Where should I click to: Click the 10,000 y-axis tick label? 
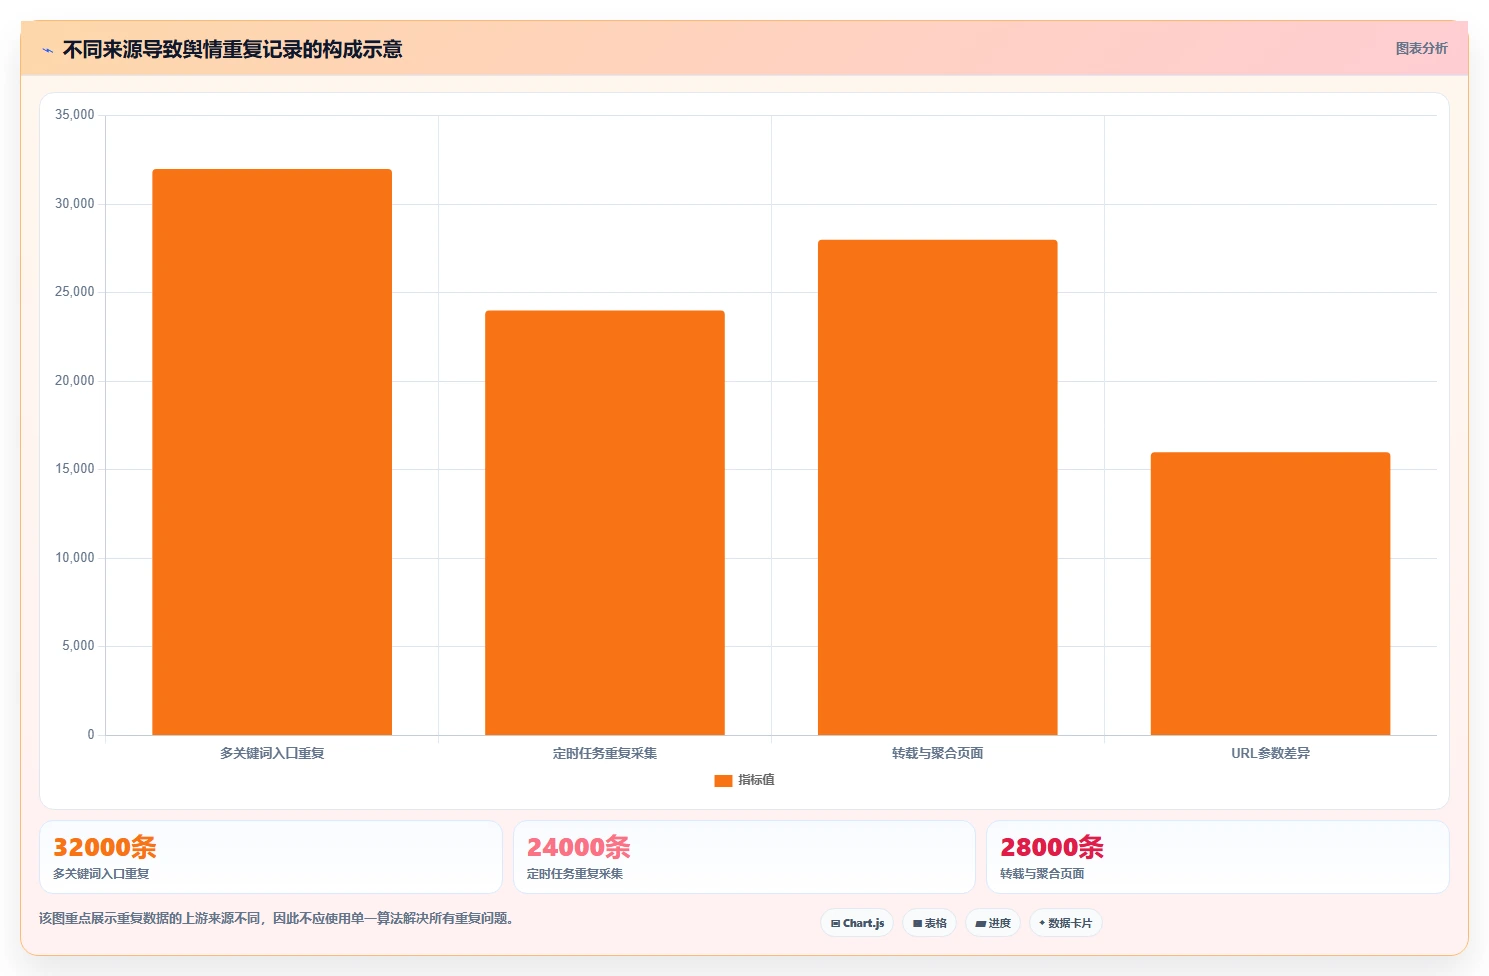click(x=75, y=558)
